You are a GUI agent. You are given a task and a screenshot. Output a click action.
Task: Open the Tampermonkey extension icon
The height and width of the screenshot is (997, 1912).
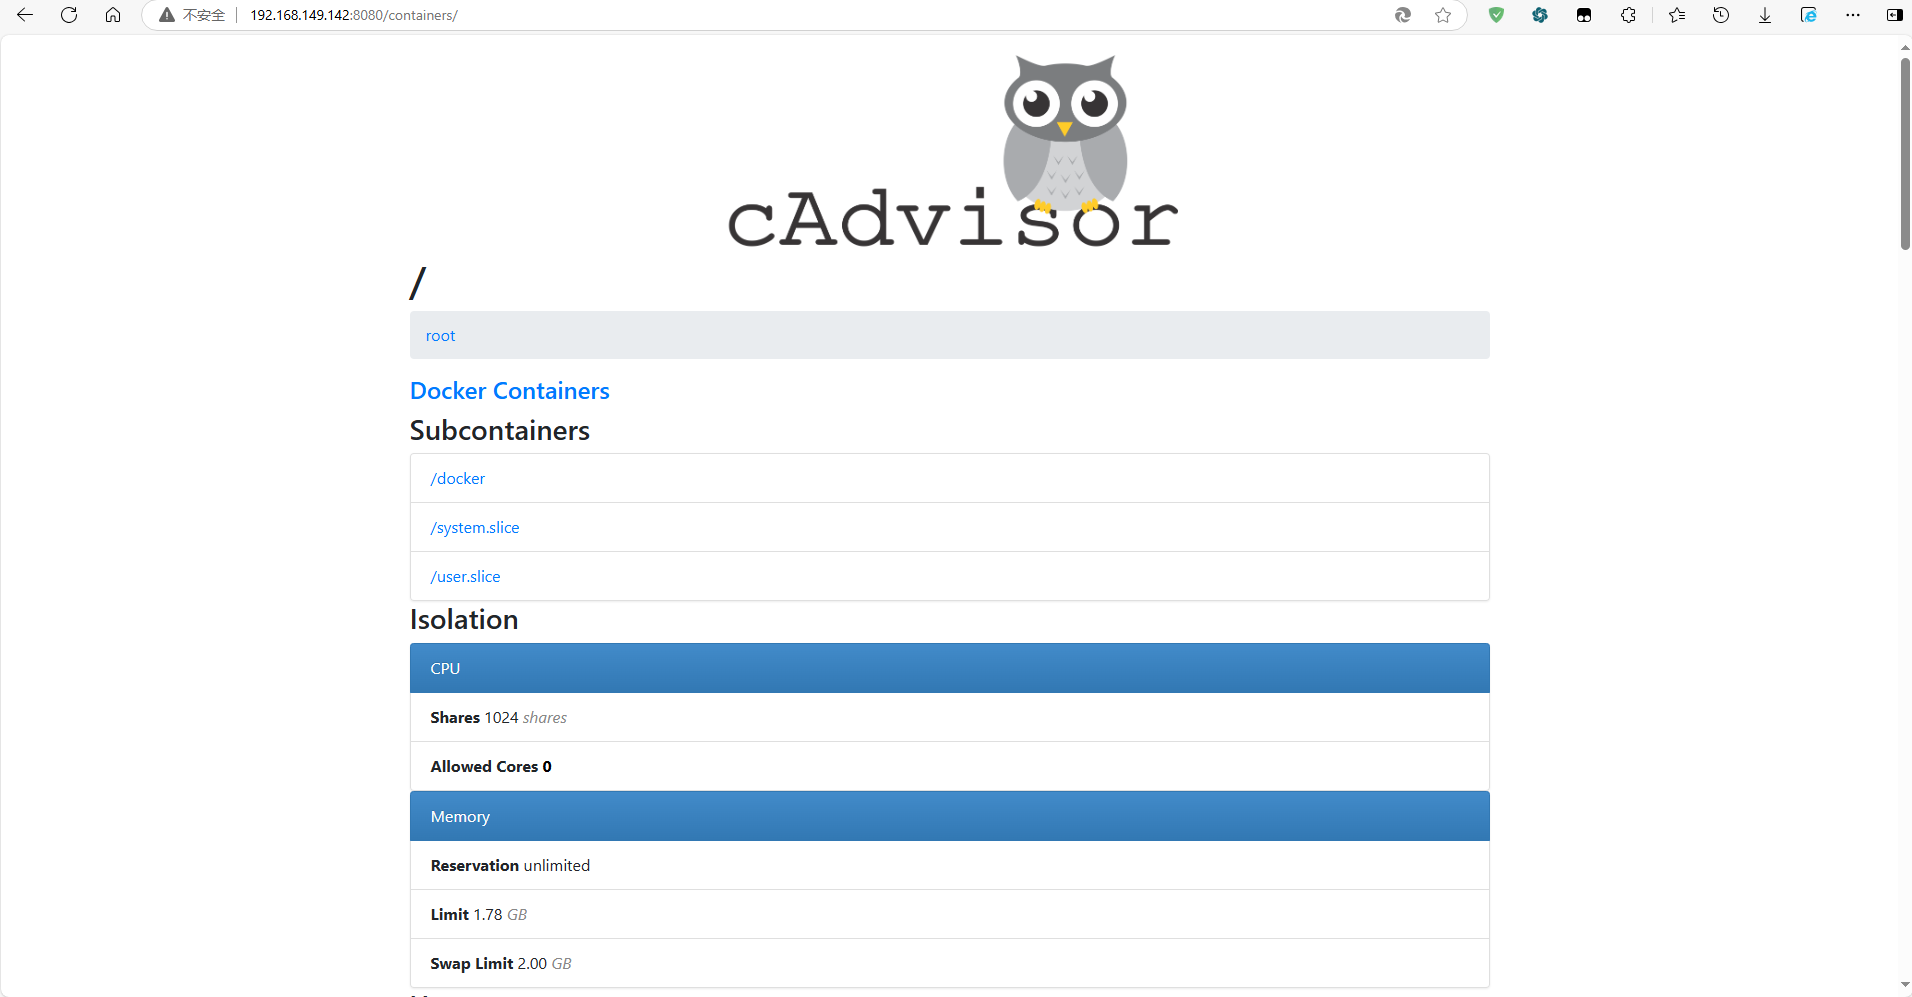pos(1584,15)
